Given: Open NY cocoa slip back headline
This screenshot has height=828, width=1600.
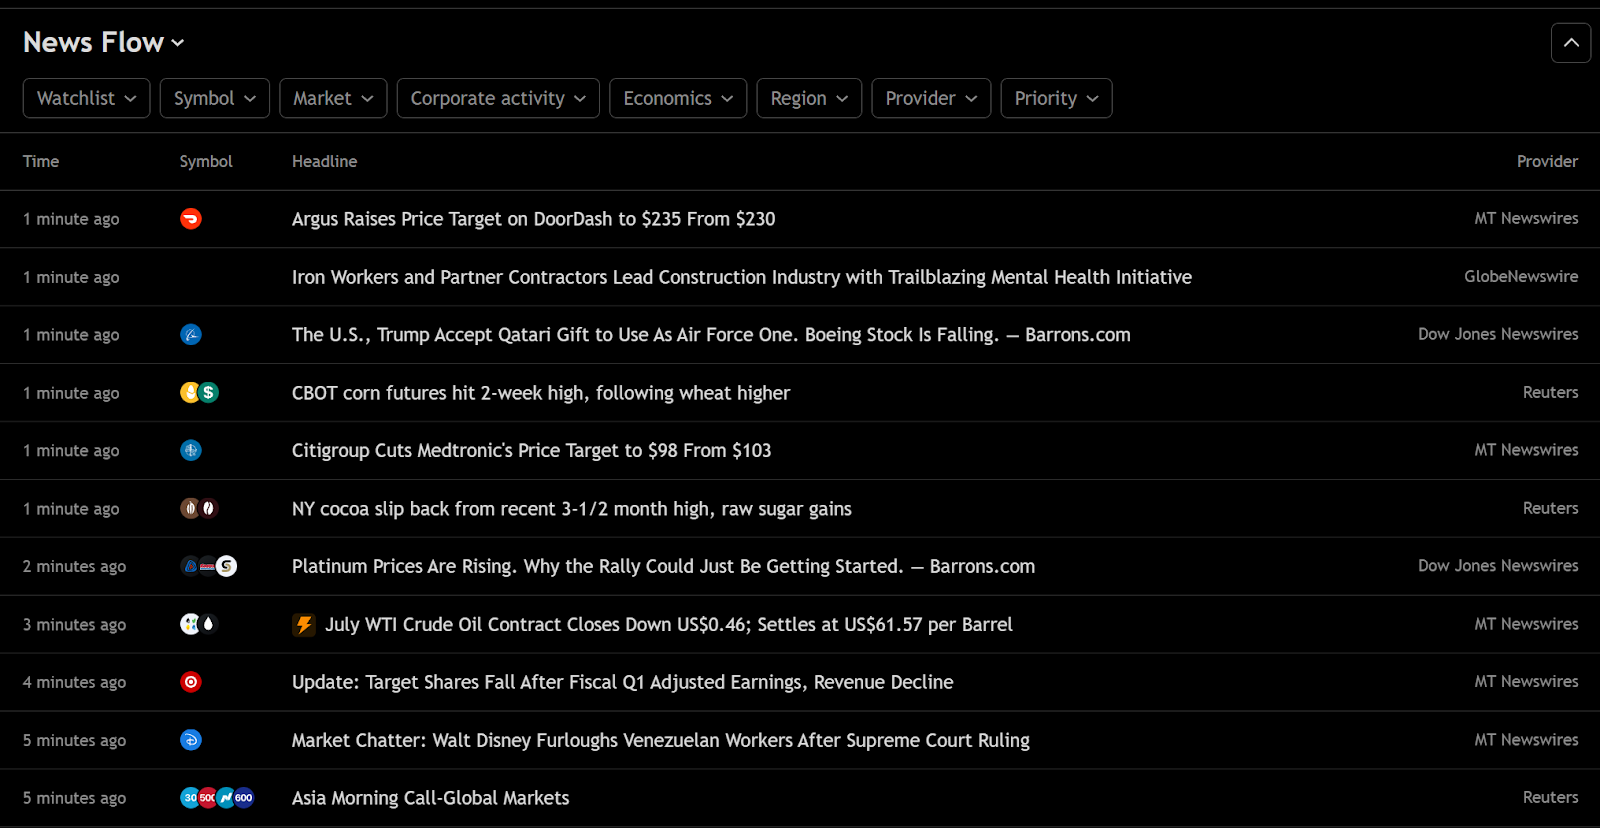Looking at the screenshot, I should [572, 509].
